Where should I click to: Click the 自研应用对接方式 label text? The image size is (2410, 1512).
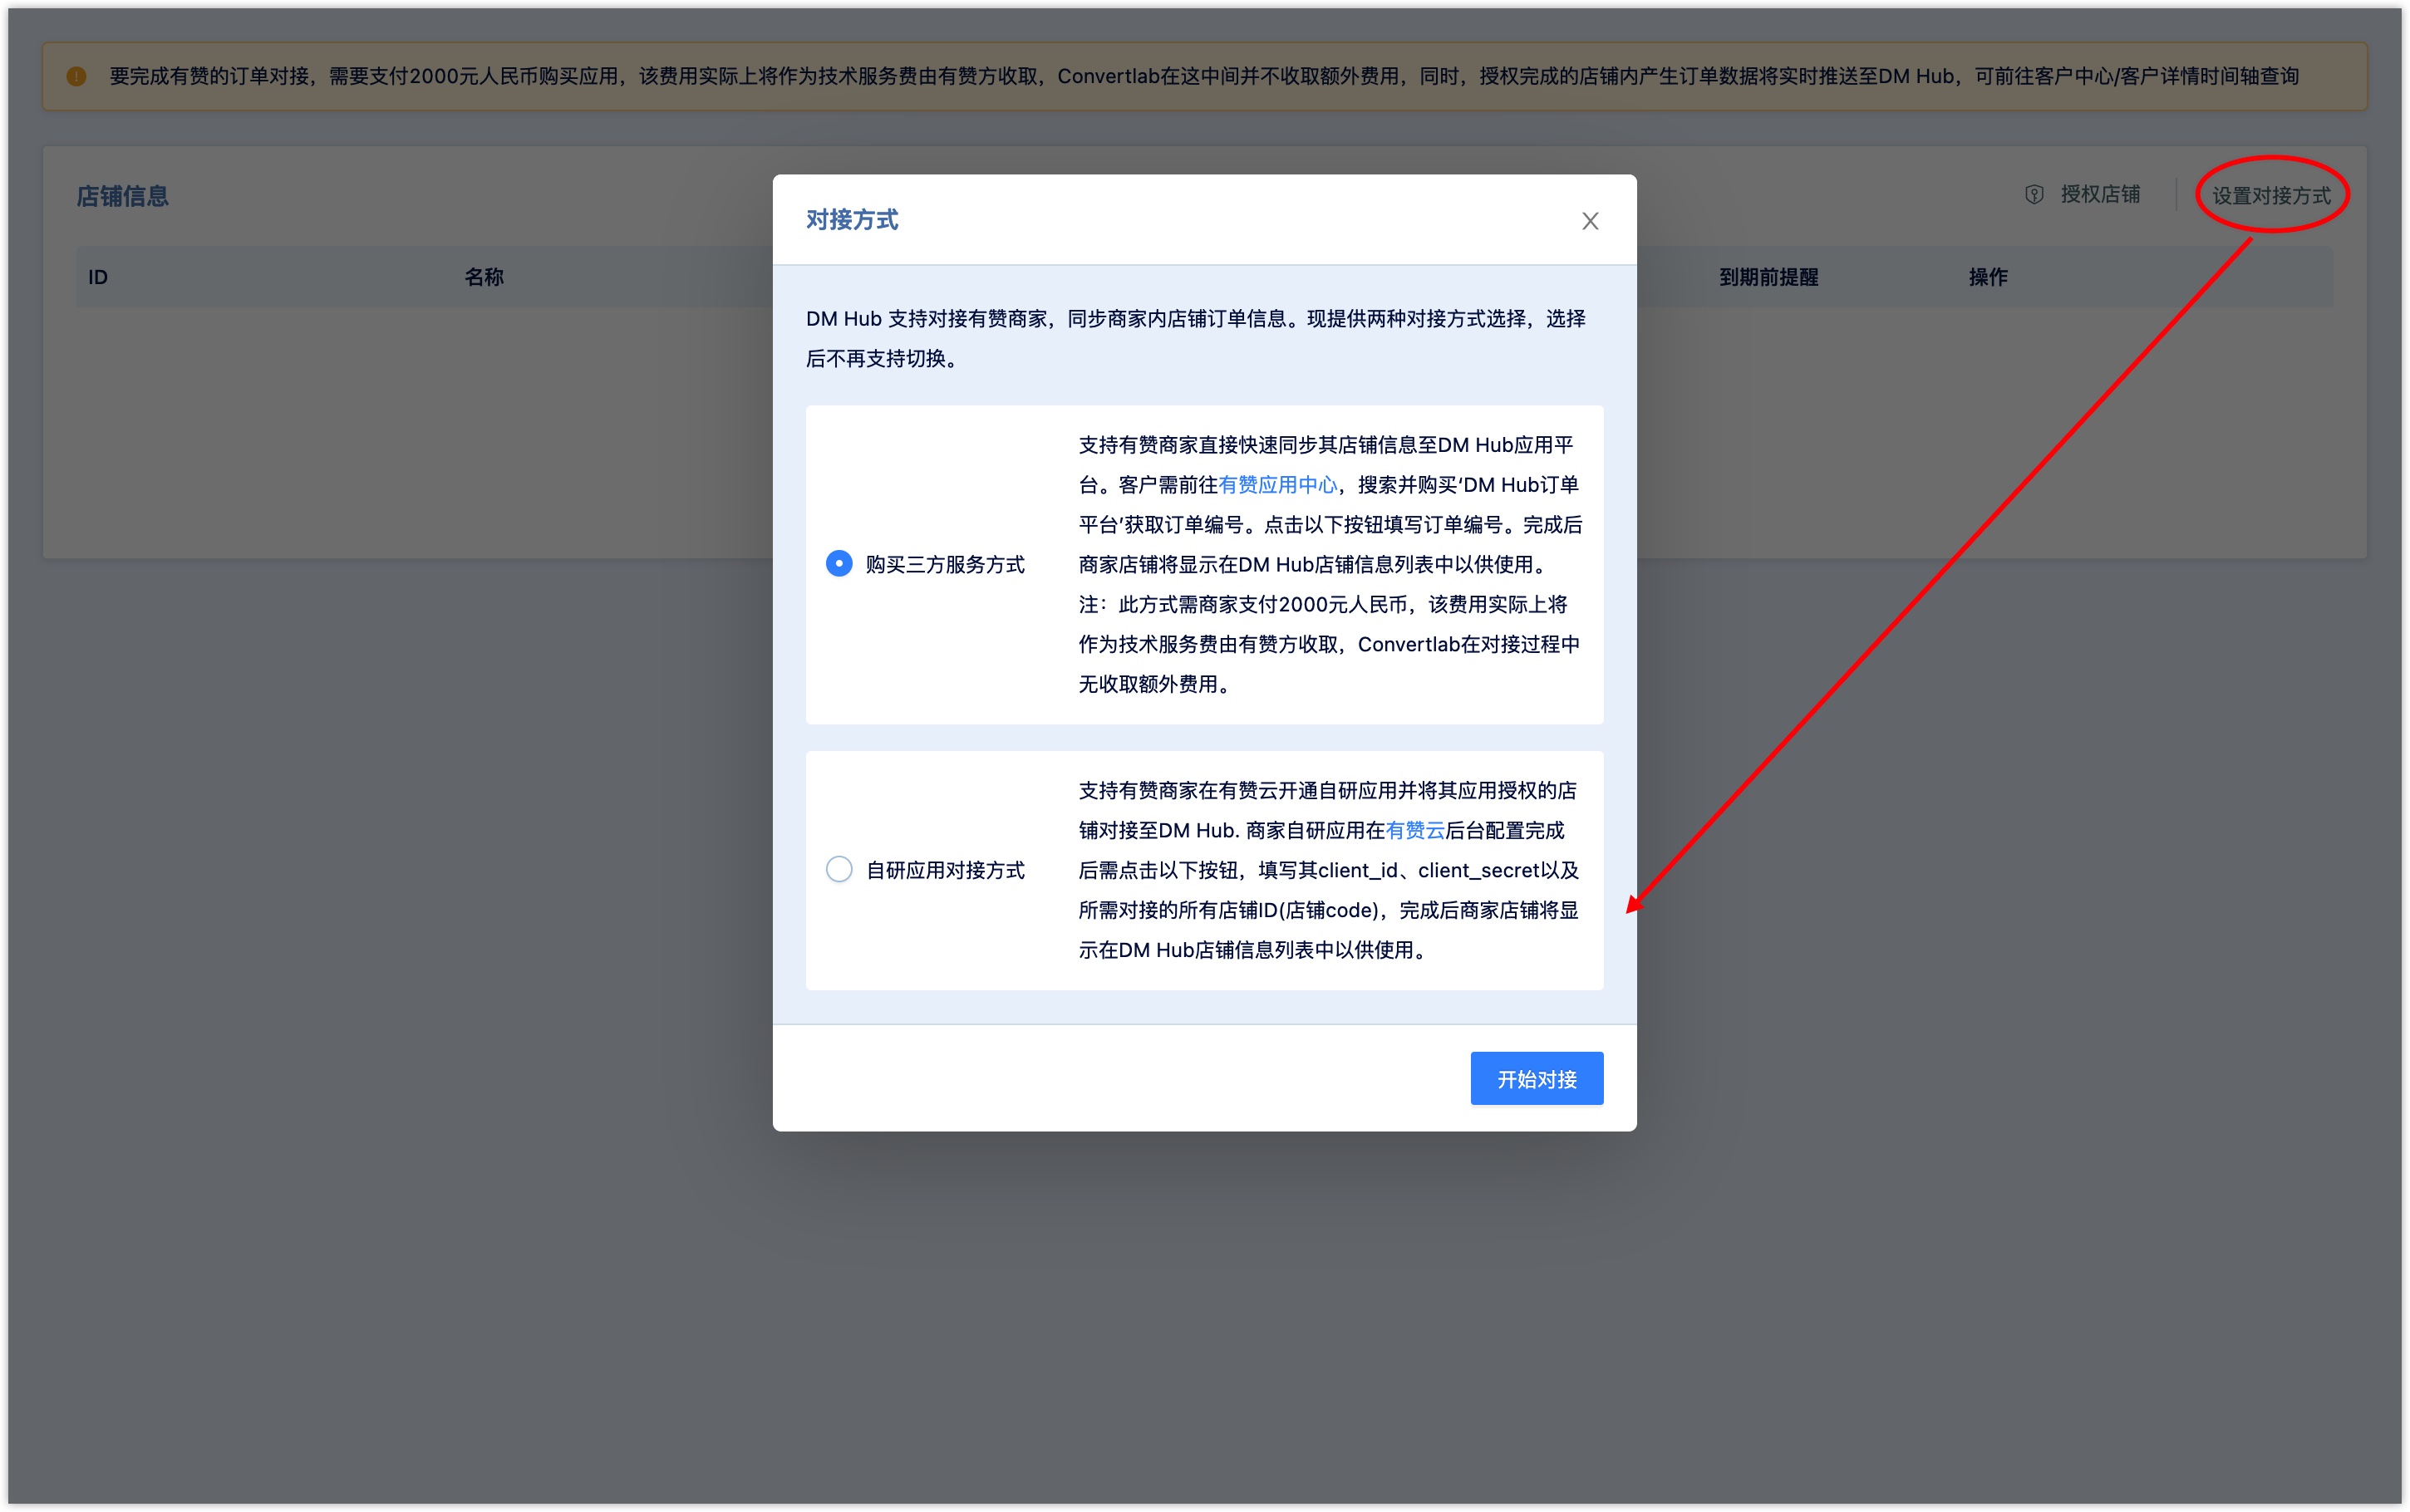[x=944, y=870]
